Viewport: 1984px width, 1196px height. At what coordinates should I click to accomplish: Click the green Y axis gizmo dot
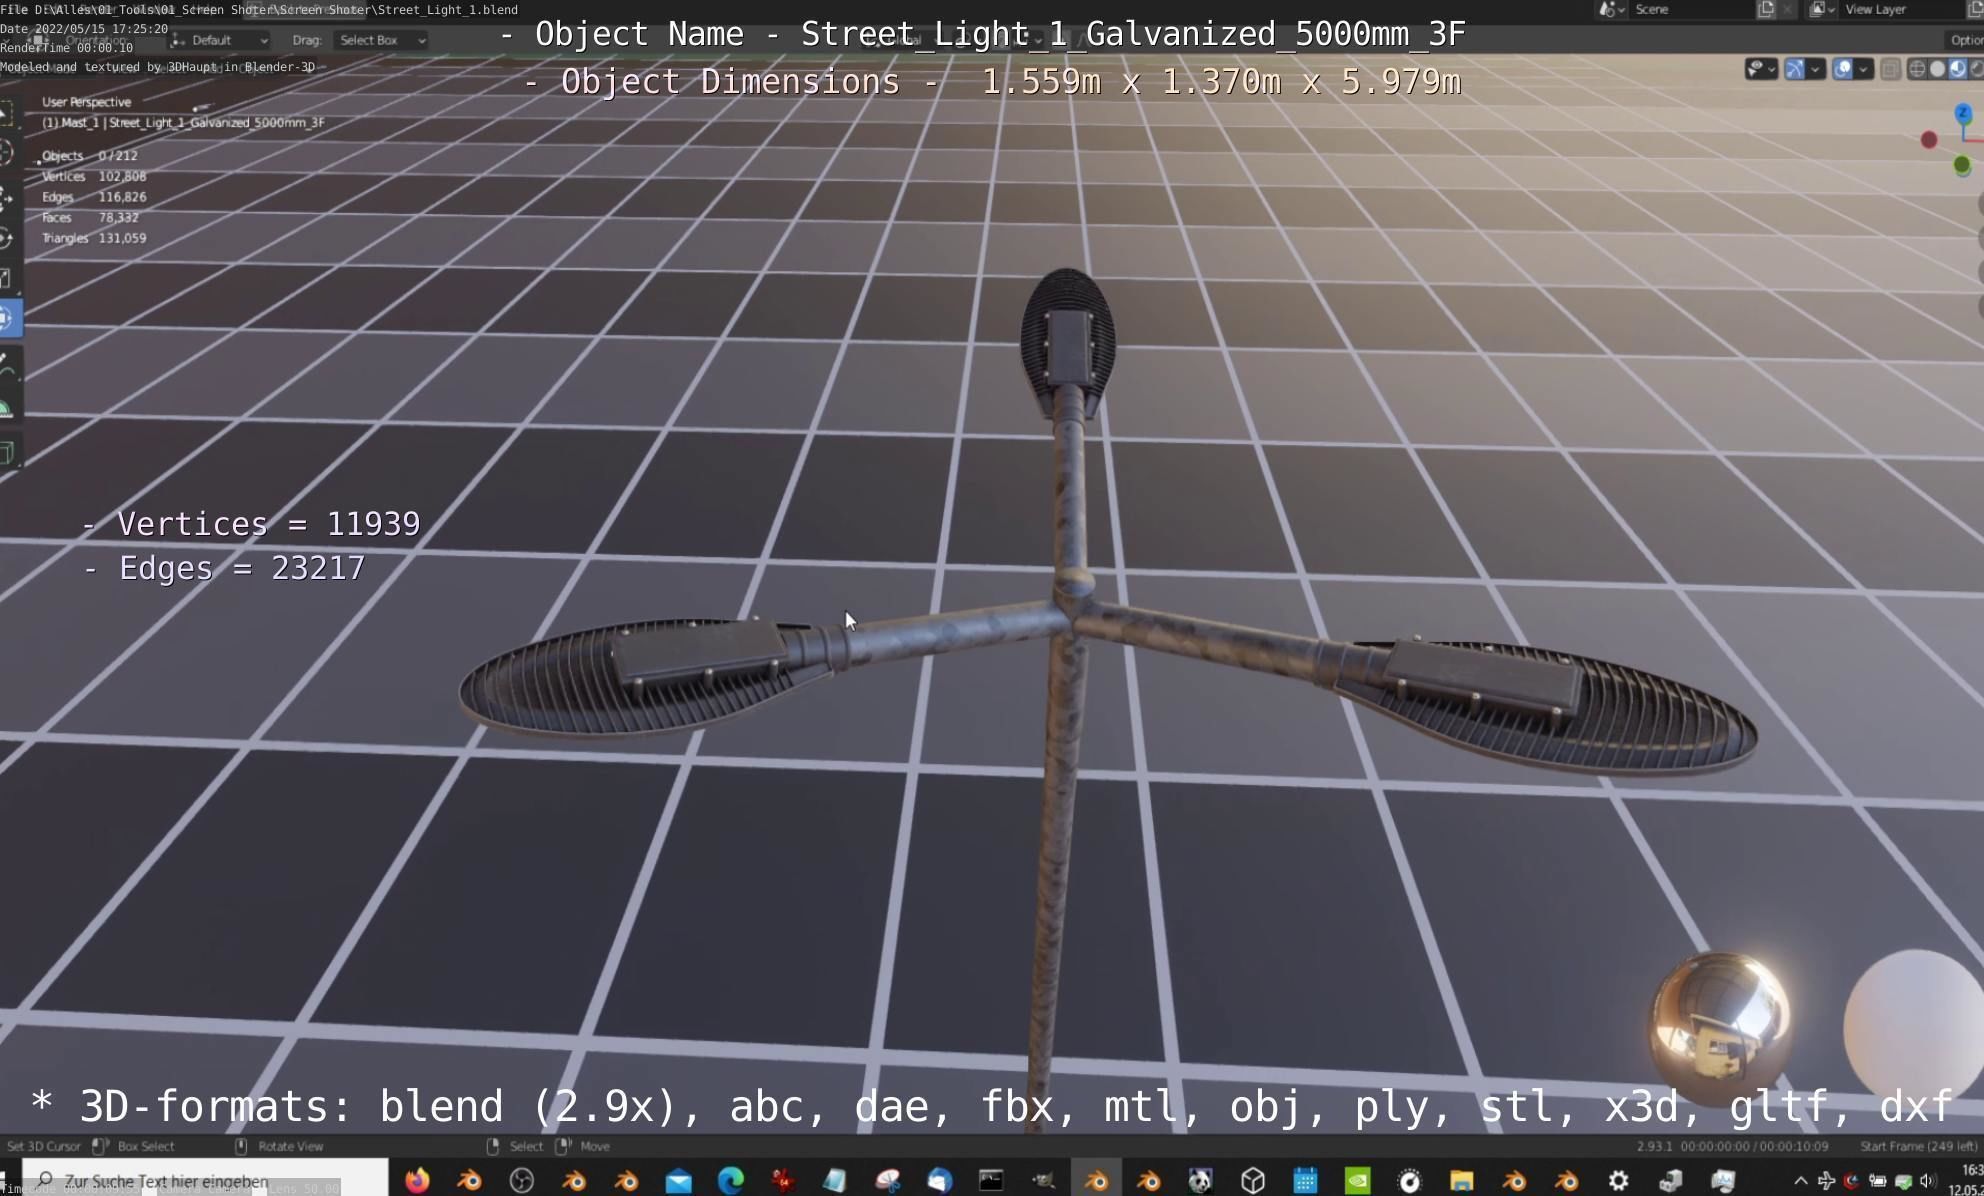pos(1962,165)
